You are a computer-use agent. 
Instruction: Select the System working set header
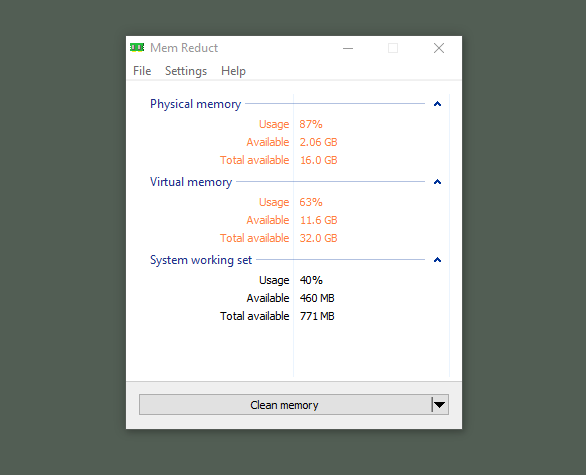[201, 260]
